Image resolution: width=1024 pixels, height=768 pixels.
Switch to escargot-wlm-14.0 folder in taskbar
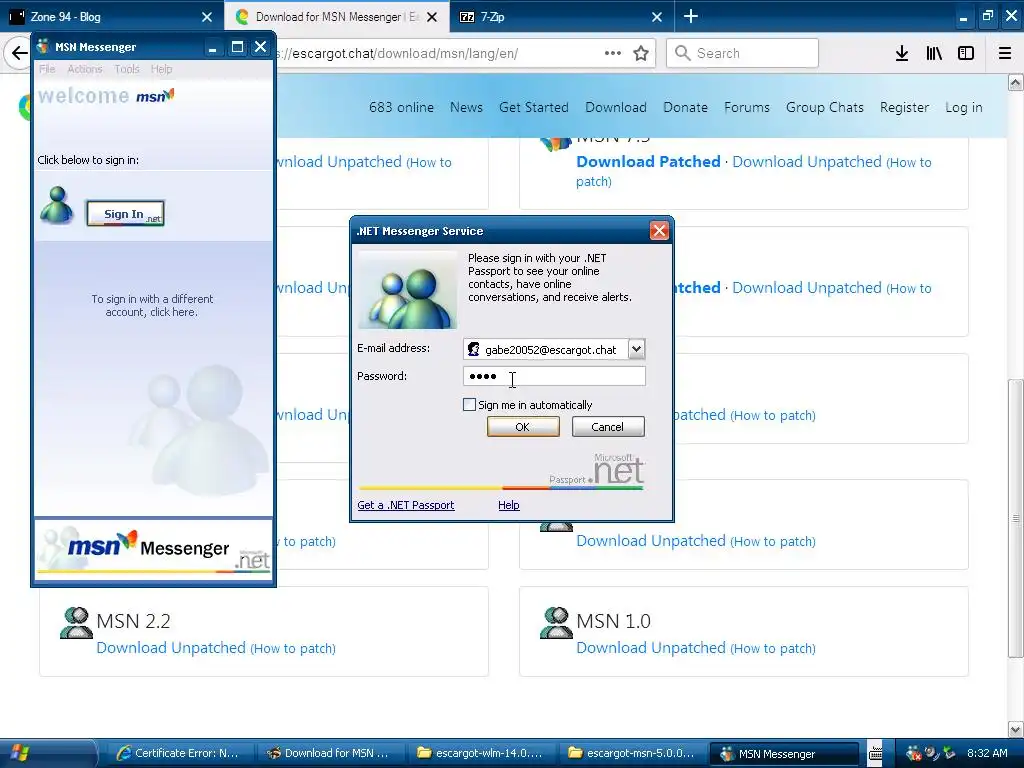[x=481, y=753]
